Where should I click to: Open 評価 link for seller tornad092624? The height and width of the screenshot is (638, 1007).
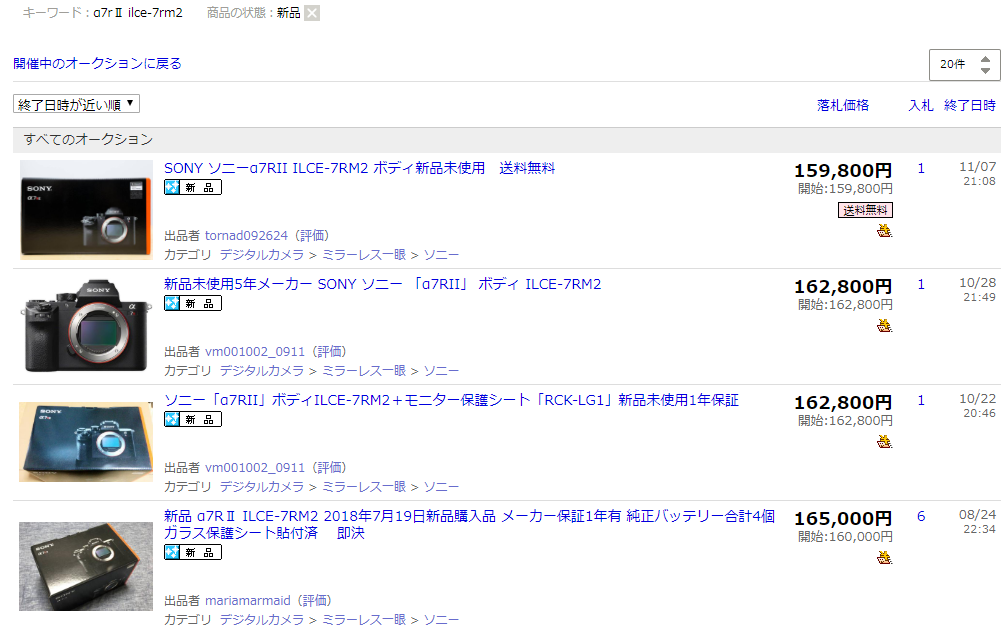[311, 236]
